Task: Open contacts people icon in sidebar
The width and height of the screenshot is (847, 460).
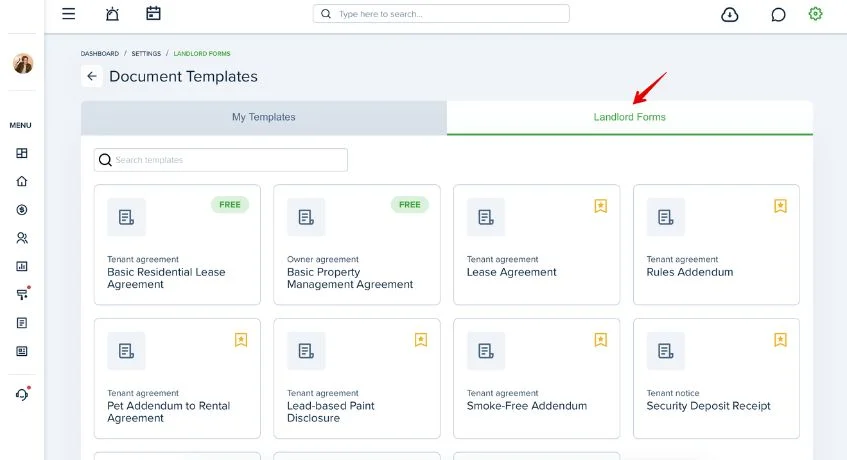Action: pyautogui.click(x=22, y=238)
